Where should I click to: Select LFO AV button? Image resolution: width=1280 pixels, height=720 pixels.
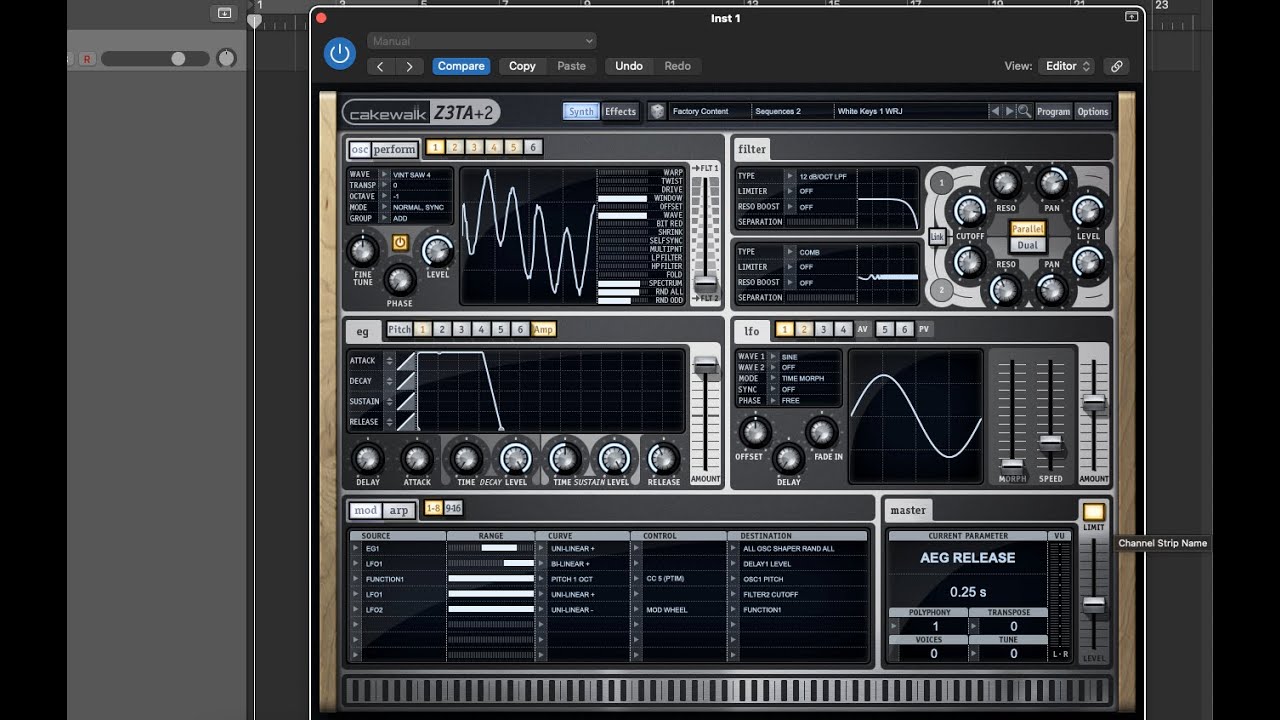pyautogui.click(x=863, y=330)
